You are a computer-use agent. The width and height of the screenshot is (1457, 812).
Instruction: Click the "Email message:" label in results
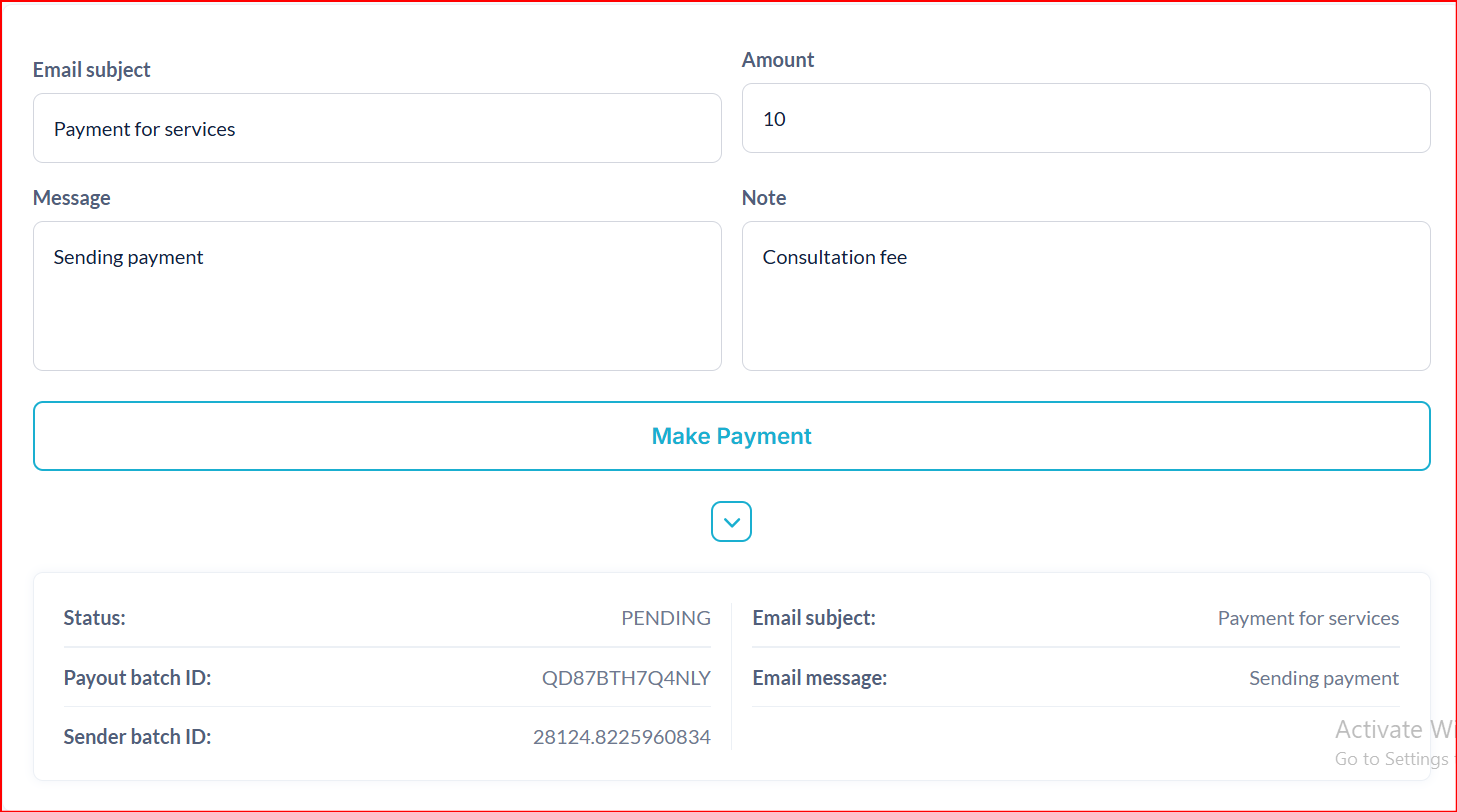(820, 678)
